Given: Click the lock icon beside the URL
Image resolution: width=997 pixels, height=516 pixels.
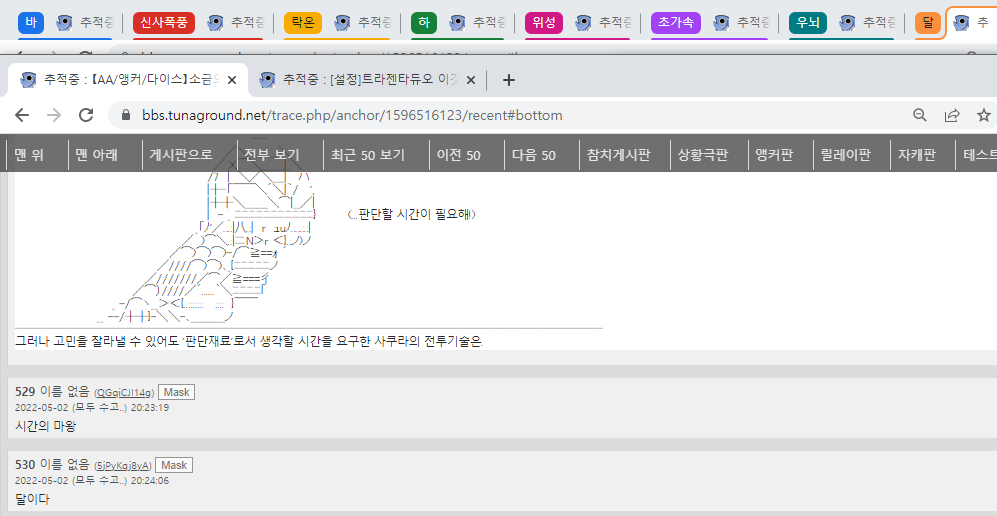Looking at the screenshot, I should [x=126, y=115].
